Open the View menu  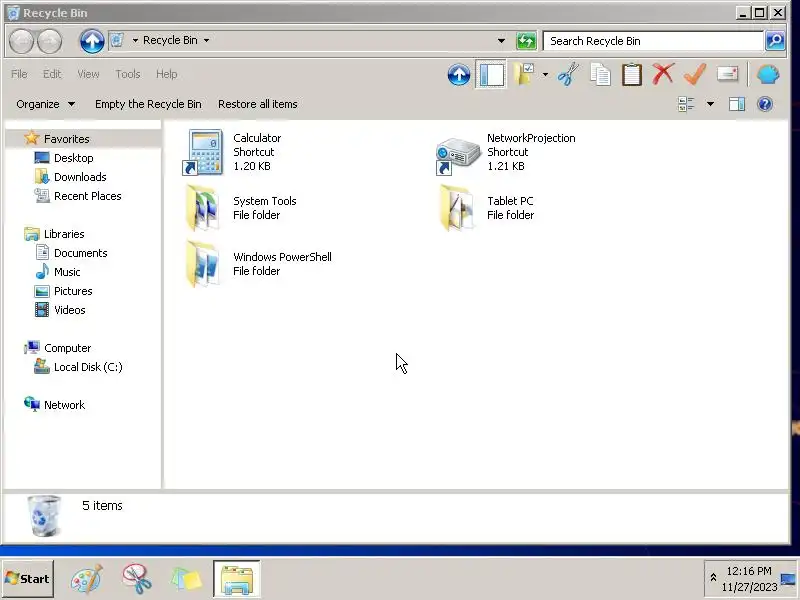[88, 74]
